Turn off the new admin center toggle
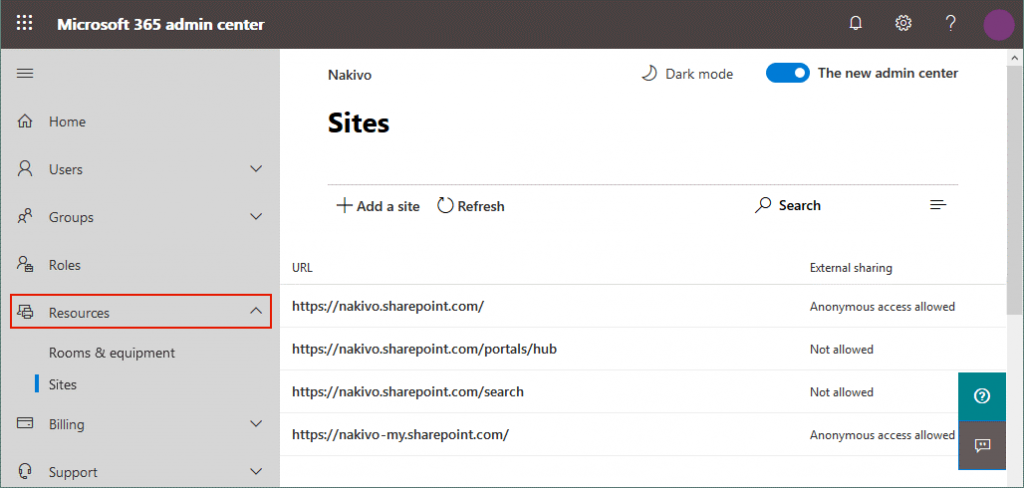 (787, 73)
